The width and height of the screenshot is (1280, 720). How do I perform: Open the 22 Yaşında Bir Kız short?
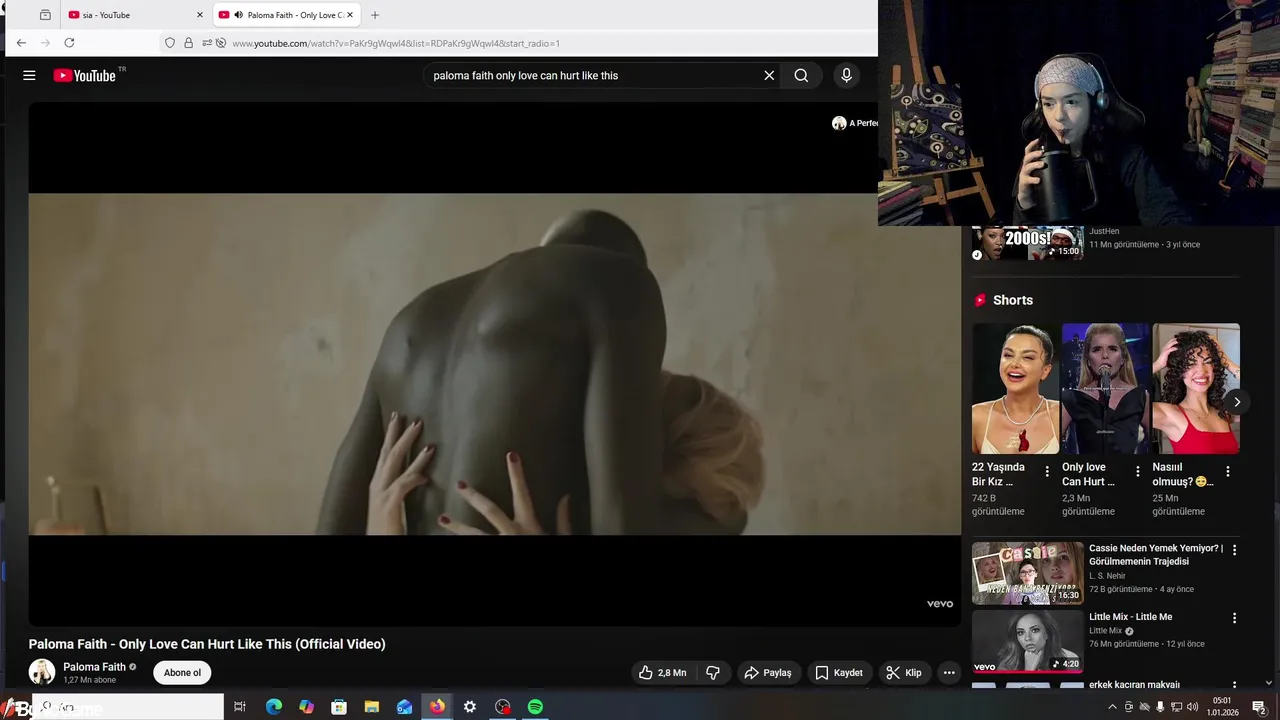pyautogui.click(x=1015, y=388)
